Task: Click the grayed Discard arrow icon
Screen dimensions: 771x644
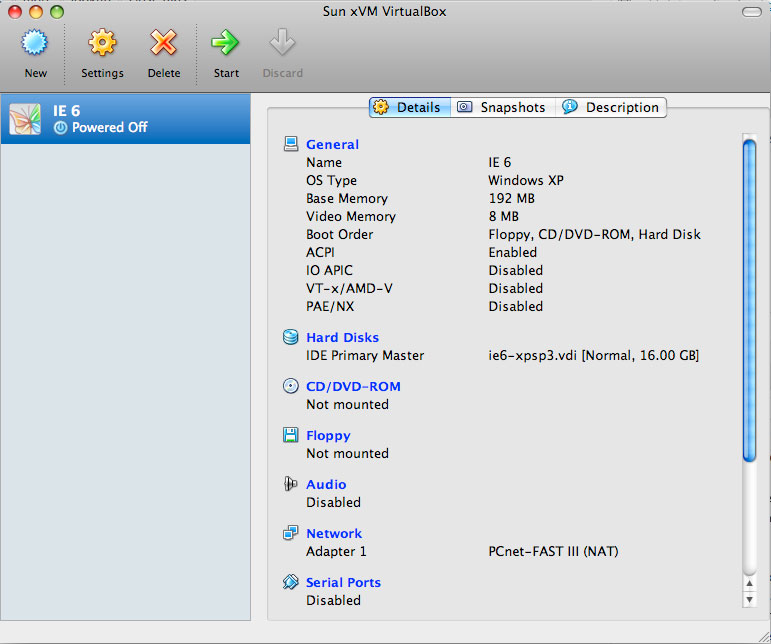Action: tap(282, 43)
